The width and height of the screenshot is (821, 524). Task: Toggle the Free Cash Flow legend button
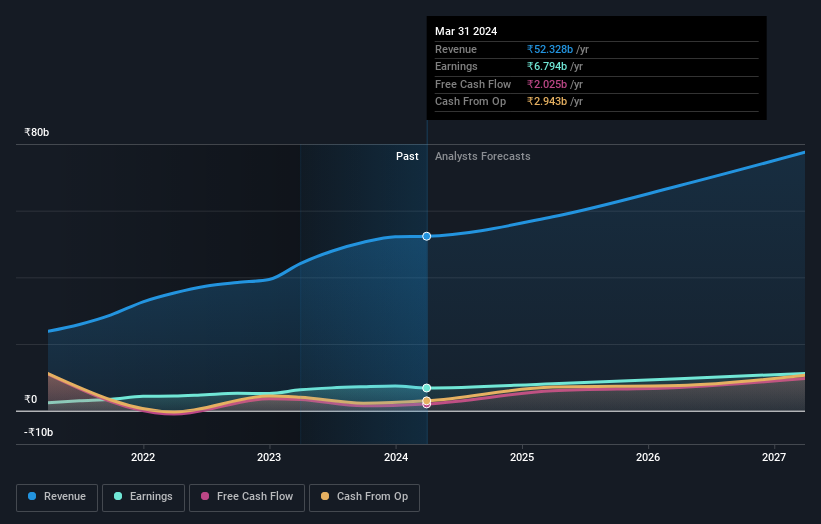pyautogui.click(x=247, y=497)
